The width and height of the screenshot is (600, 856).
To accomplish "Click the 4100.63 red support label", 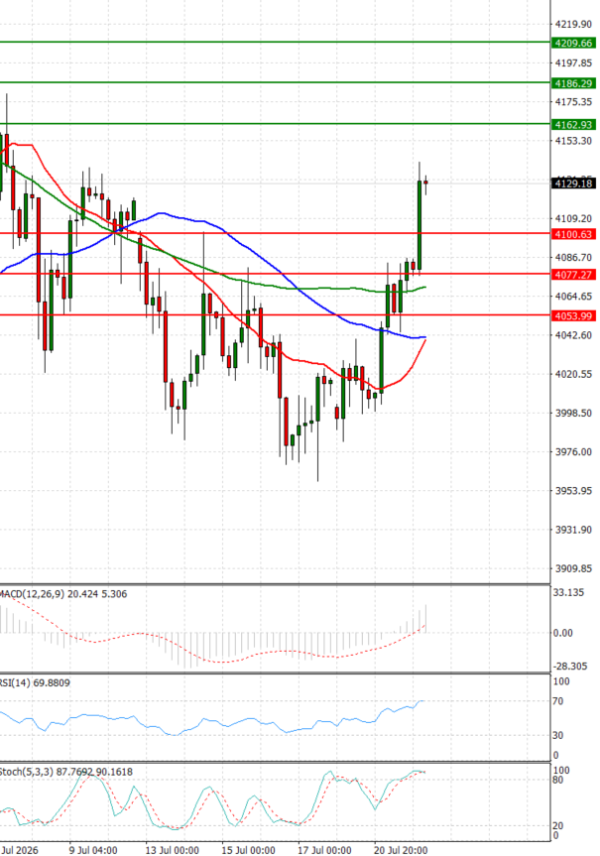I will point(573,234).
